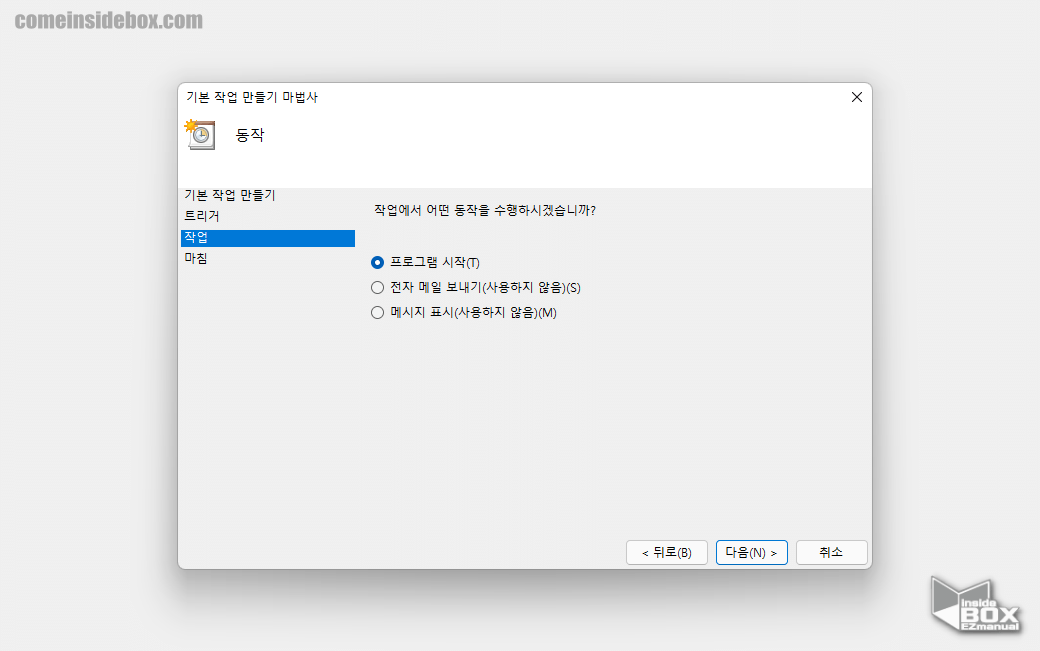Viewport: 1040px width, 651px height.
Task: Select 메시지 표시 option
Action: coord(377,312)
